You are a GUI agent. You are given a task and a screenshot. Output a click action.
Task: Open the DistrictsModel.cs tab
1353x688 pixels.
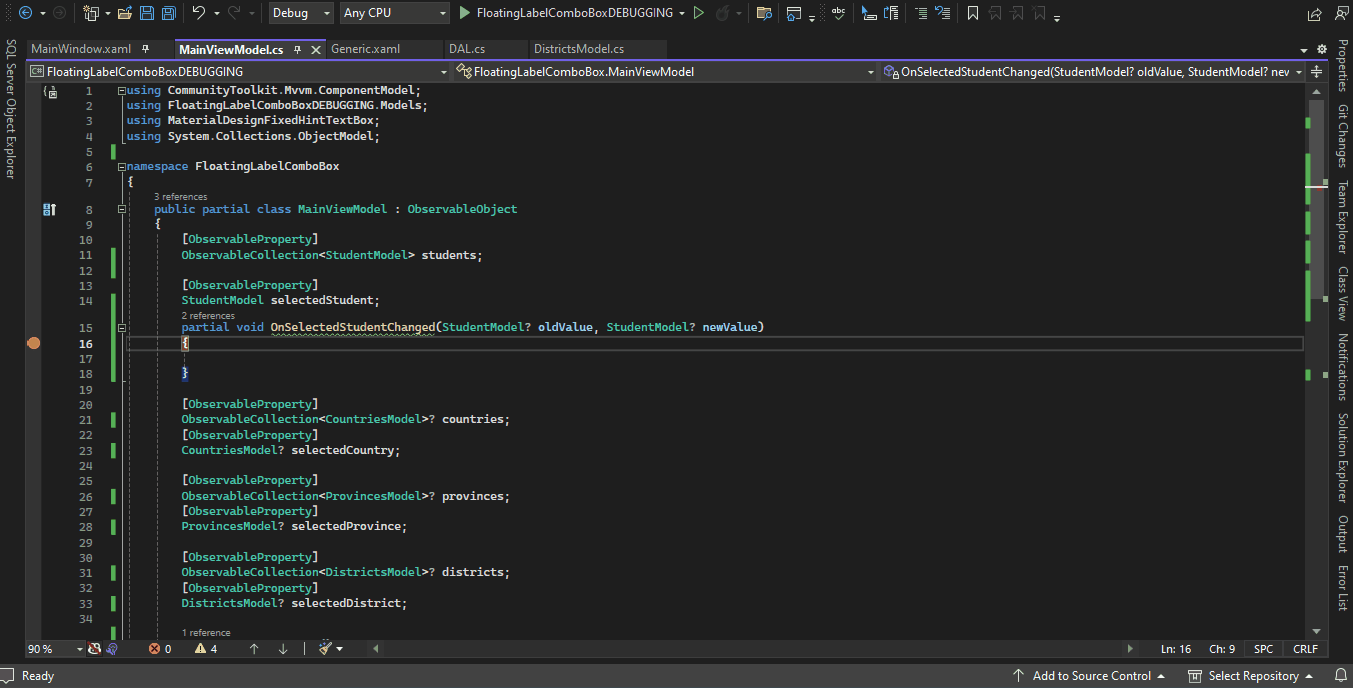[578, 49]
